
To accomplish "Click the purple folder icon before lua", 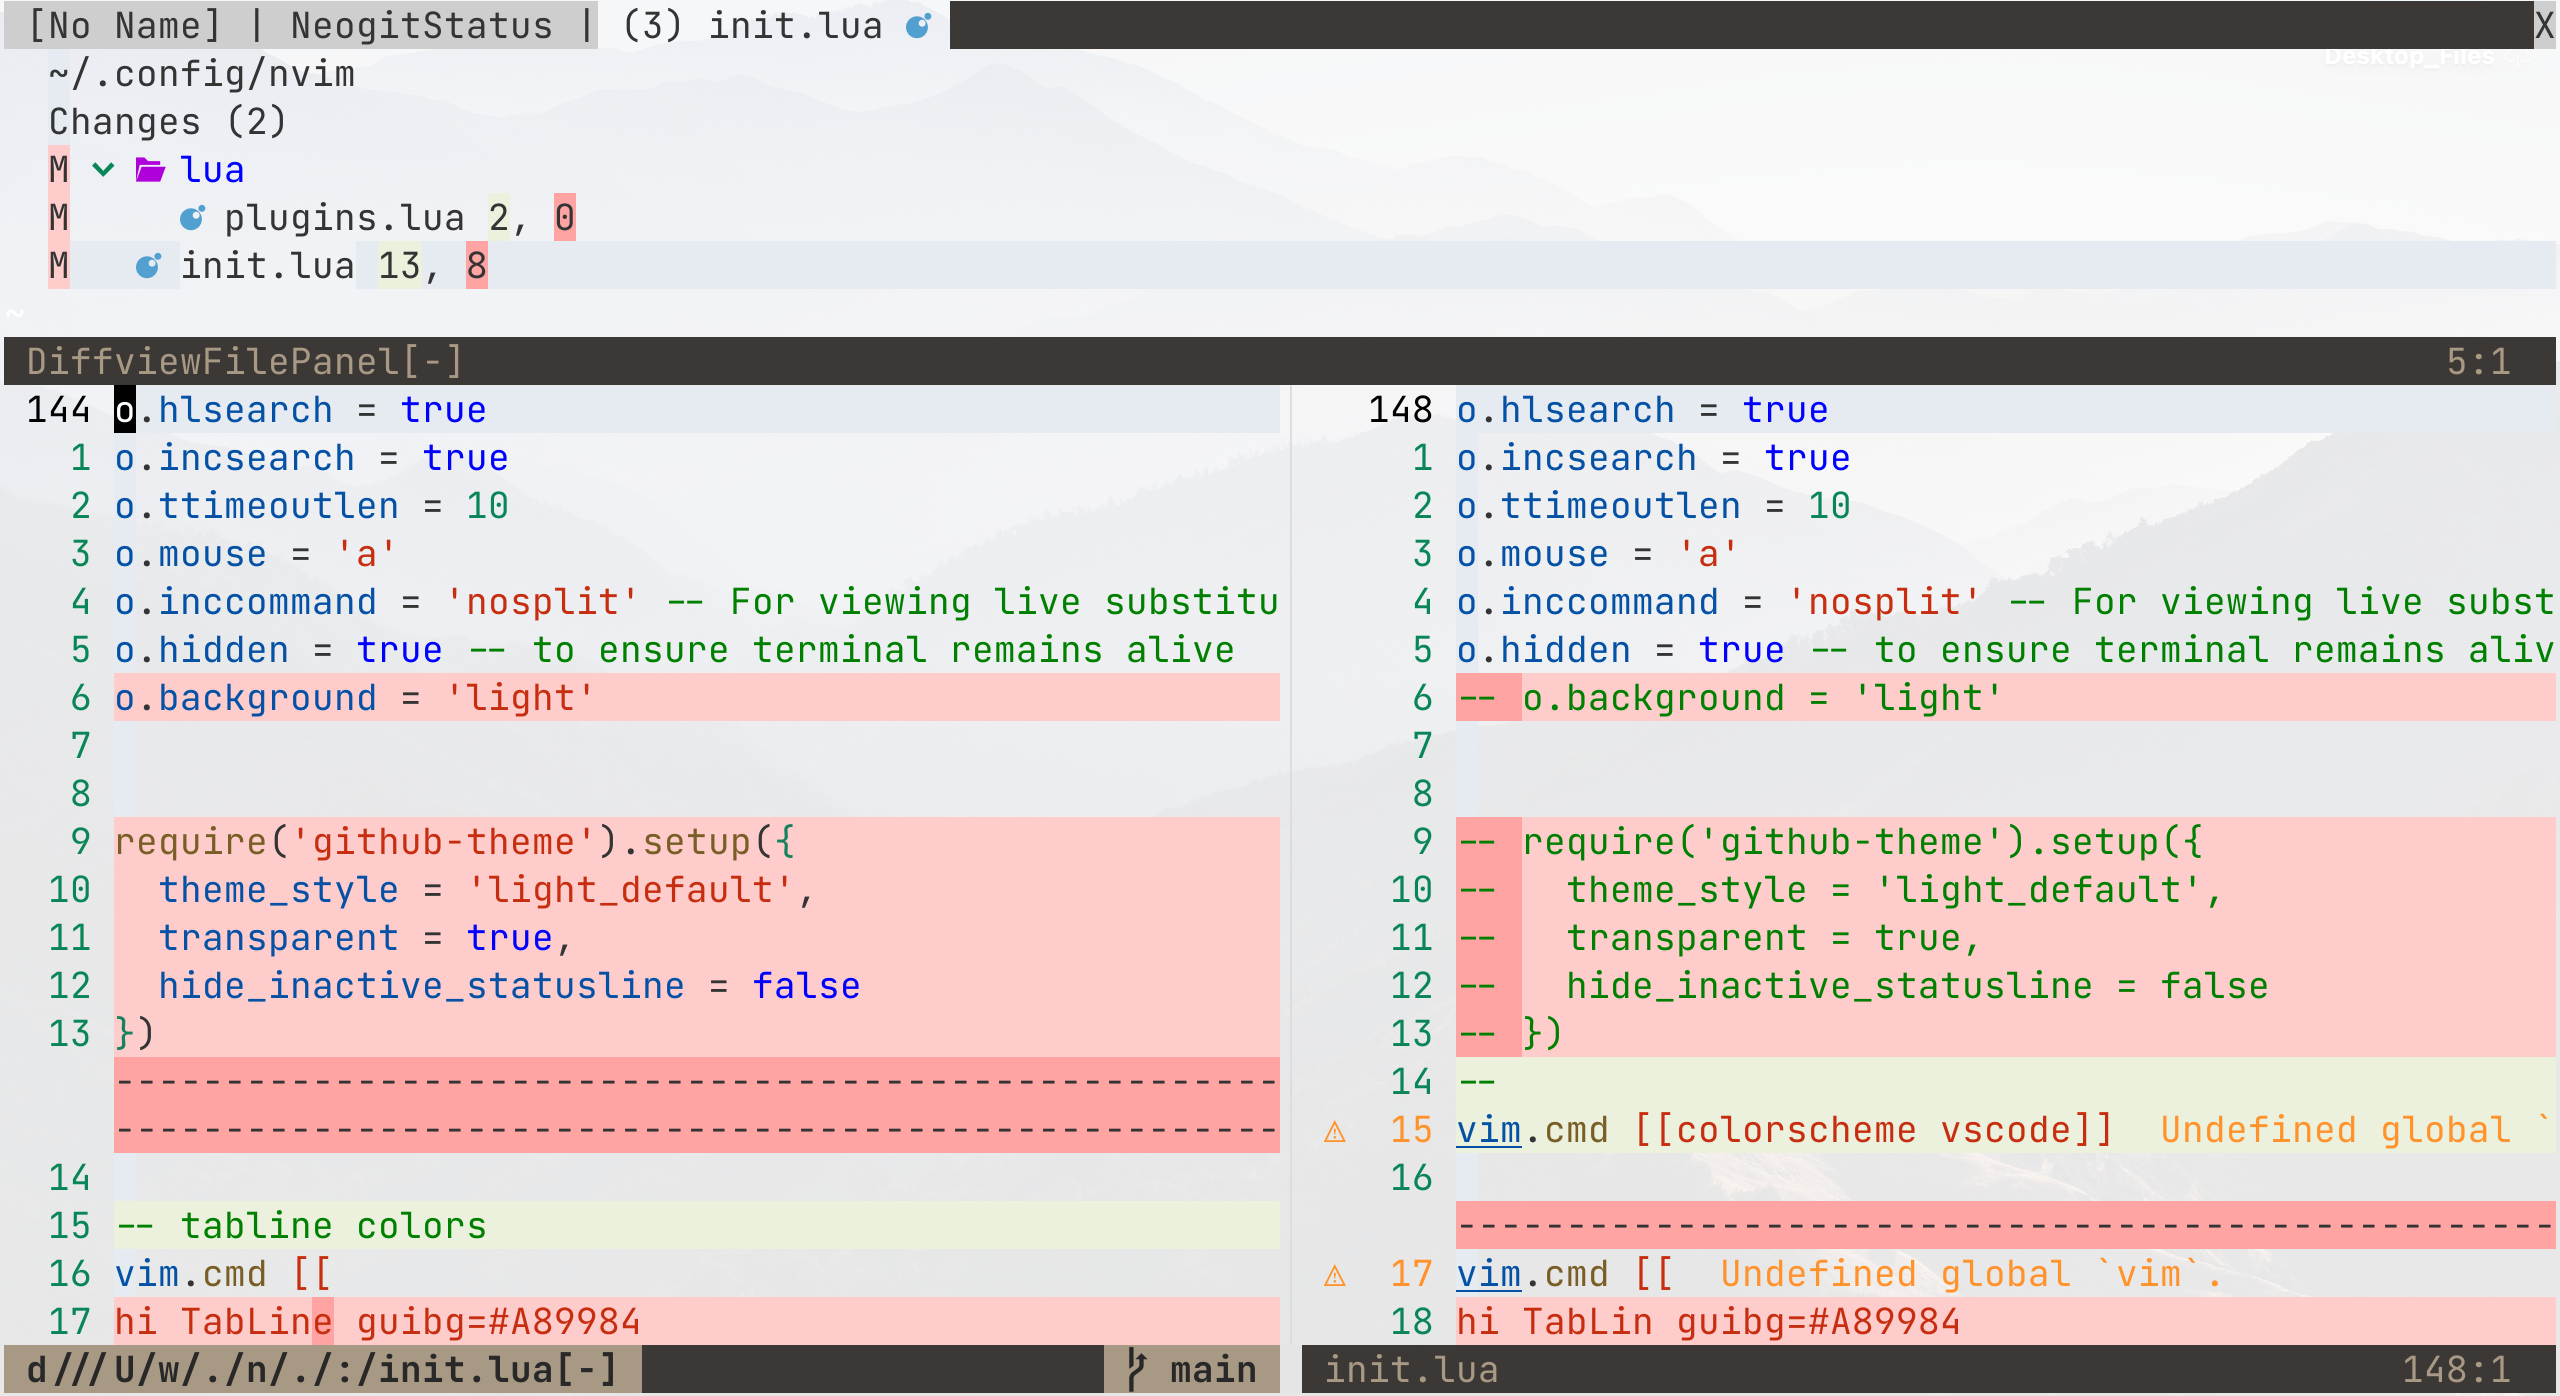I will pos(149,169).
